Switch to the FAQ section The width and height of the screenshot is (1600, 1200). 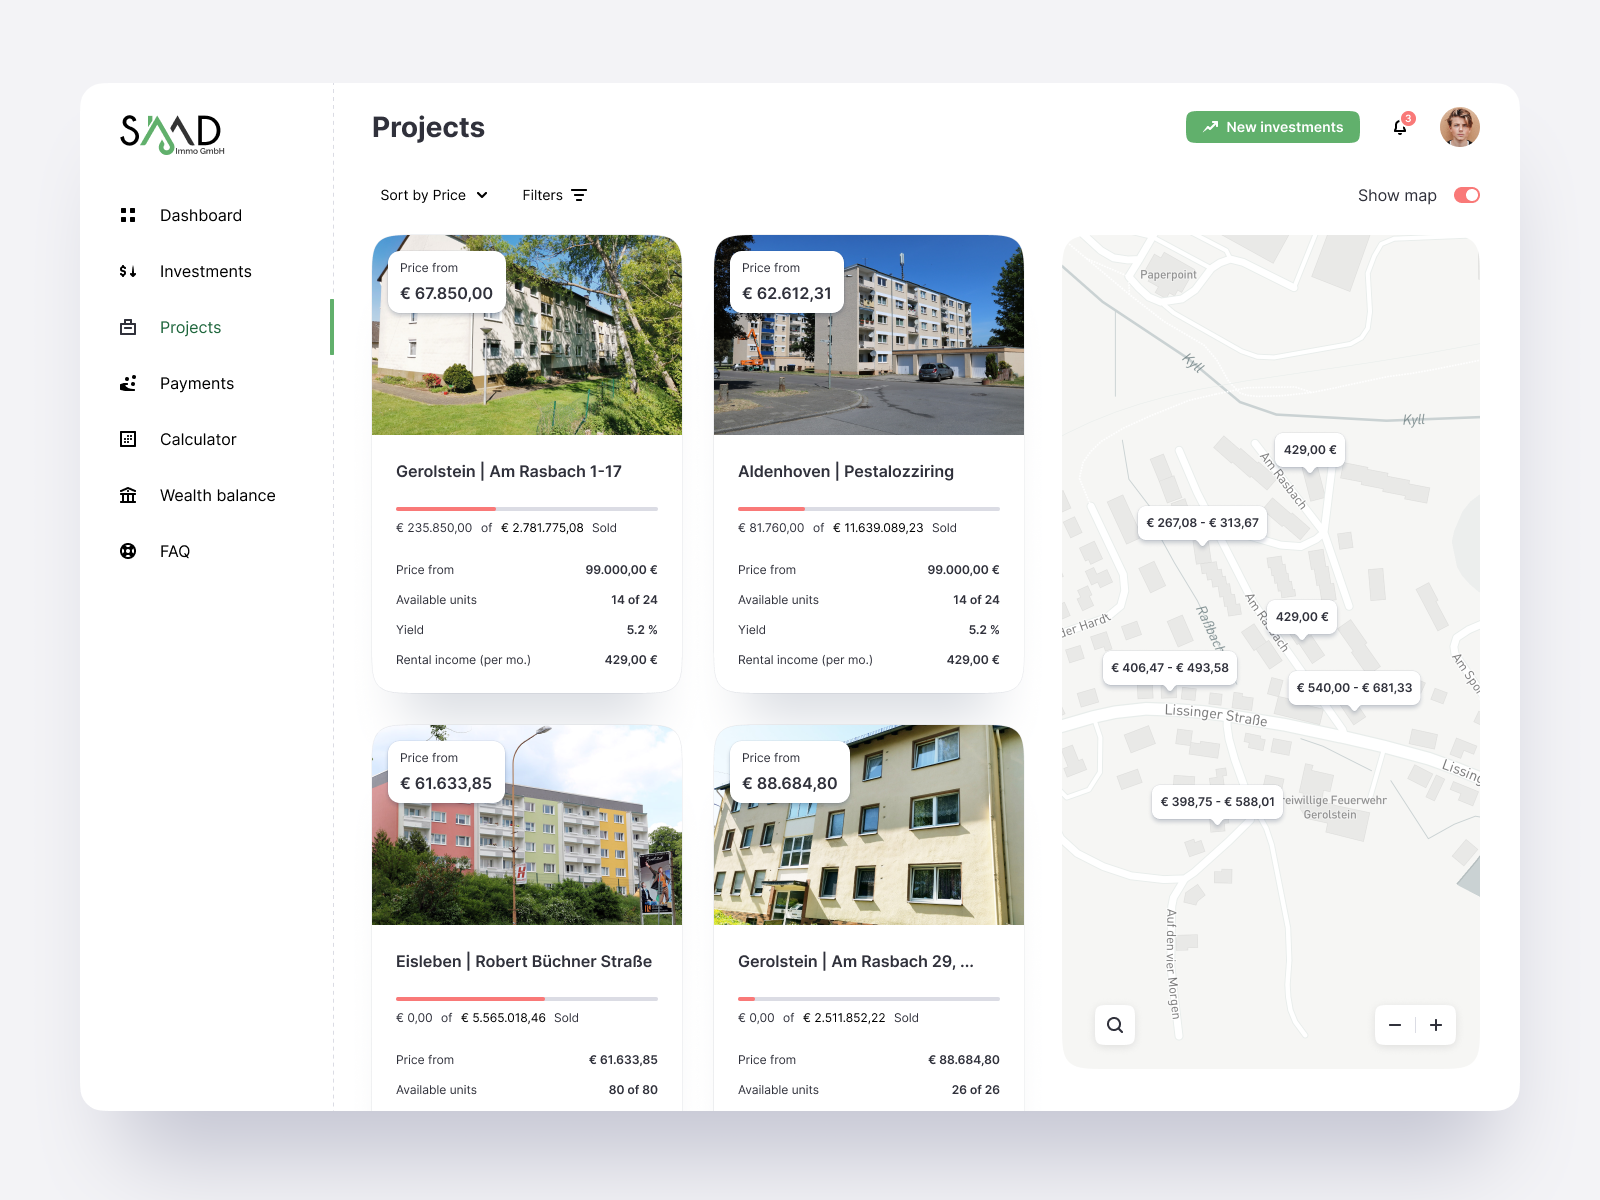point(174,551)
